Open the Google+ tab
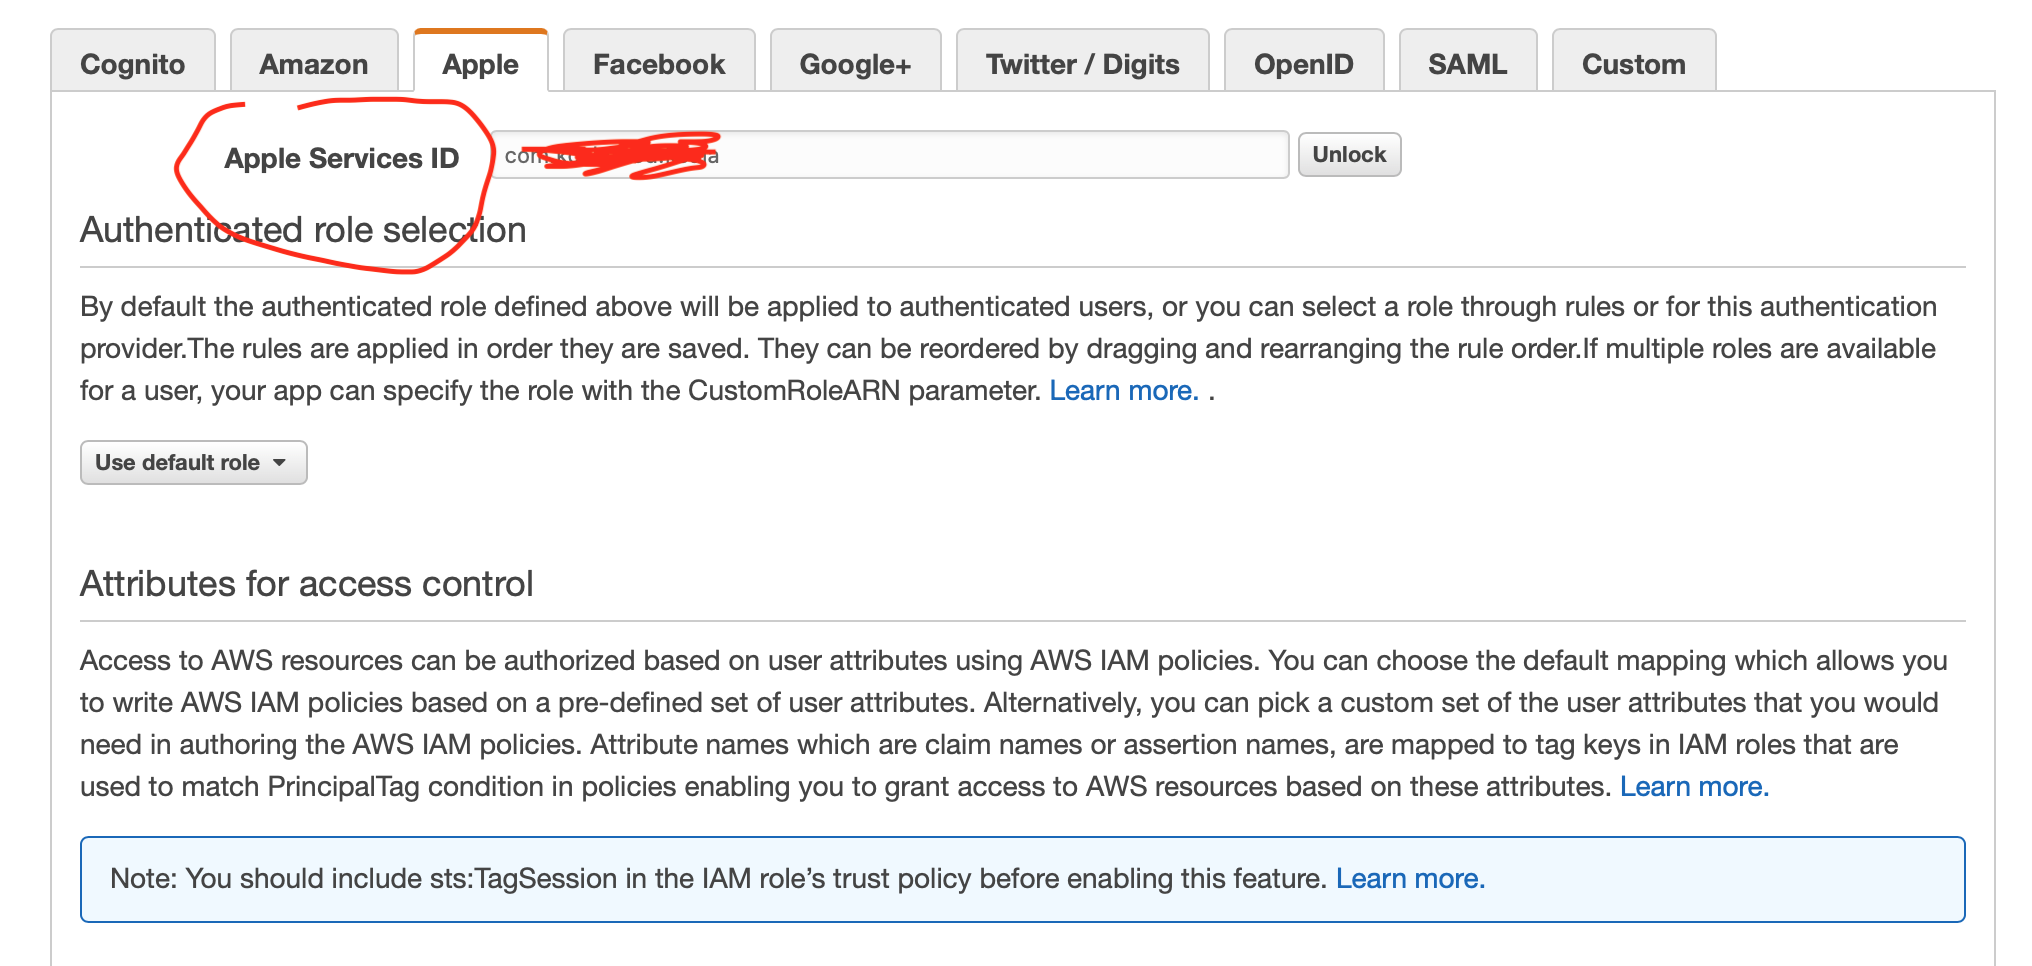 pyautogui.click(x=856, y=62)
